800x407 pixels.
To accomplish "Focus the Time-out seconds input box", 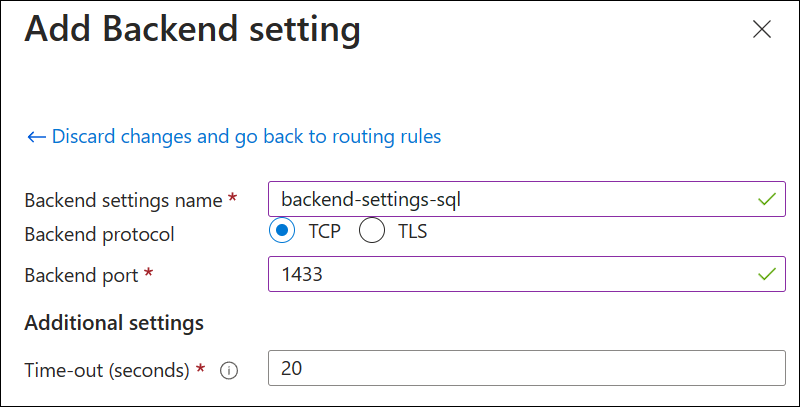I will point(526,369).
